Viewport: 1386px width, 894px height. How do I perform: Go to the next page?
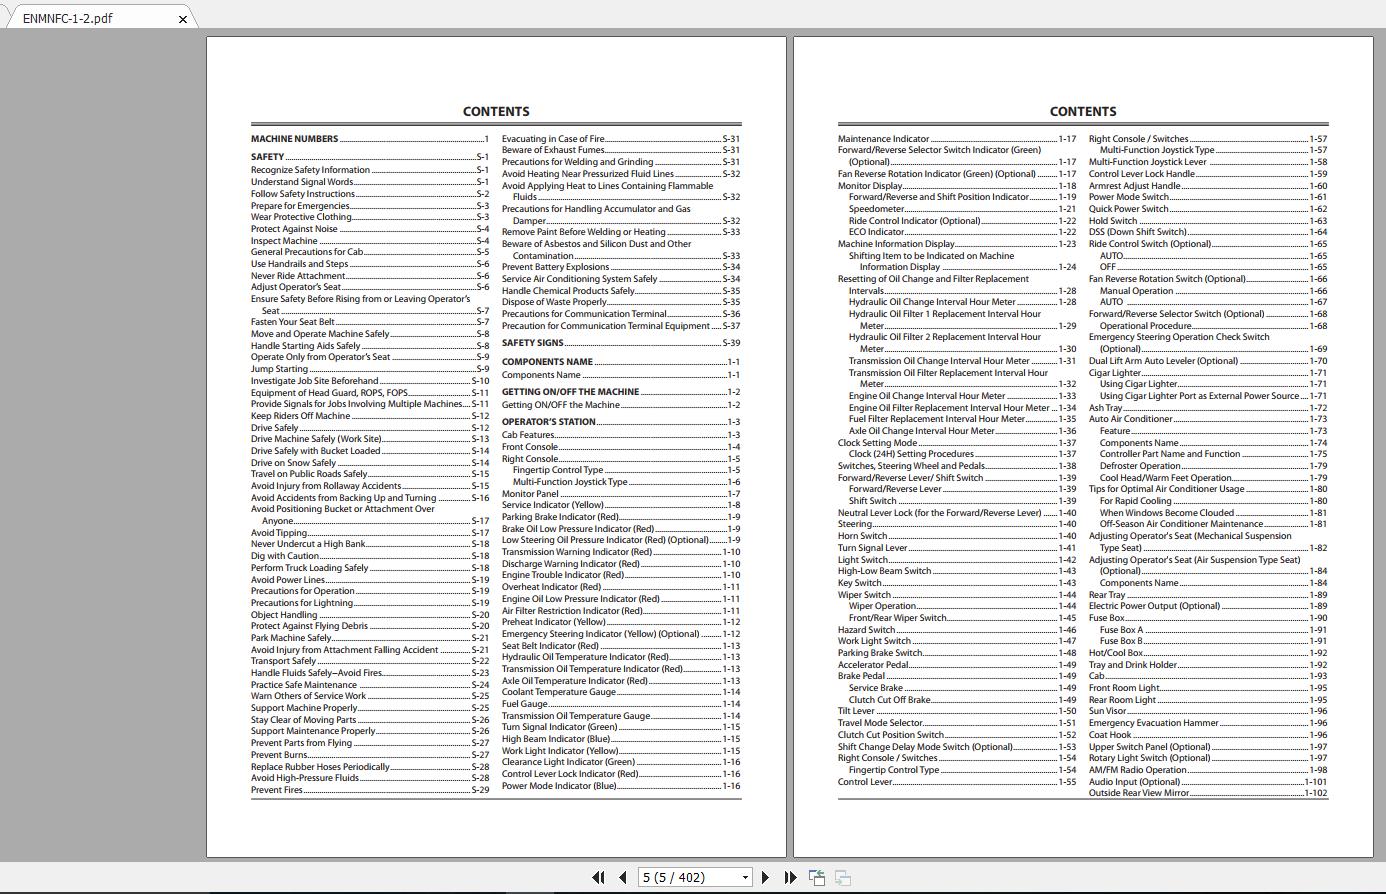pyautogui.click(x=766, y=877)
